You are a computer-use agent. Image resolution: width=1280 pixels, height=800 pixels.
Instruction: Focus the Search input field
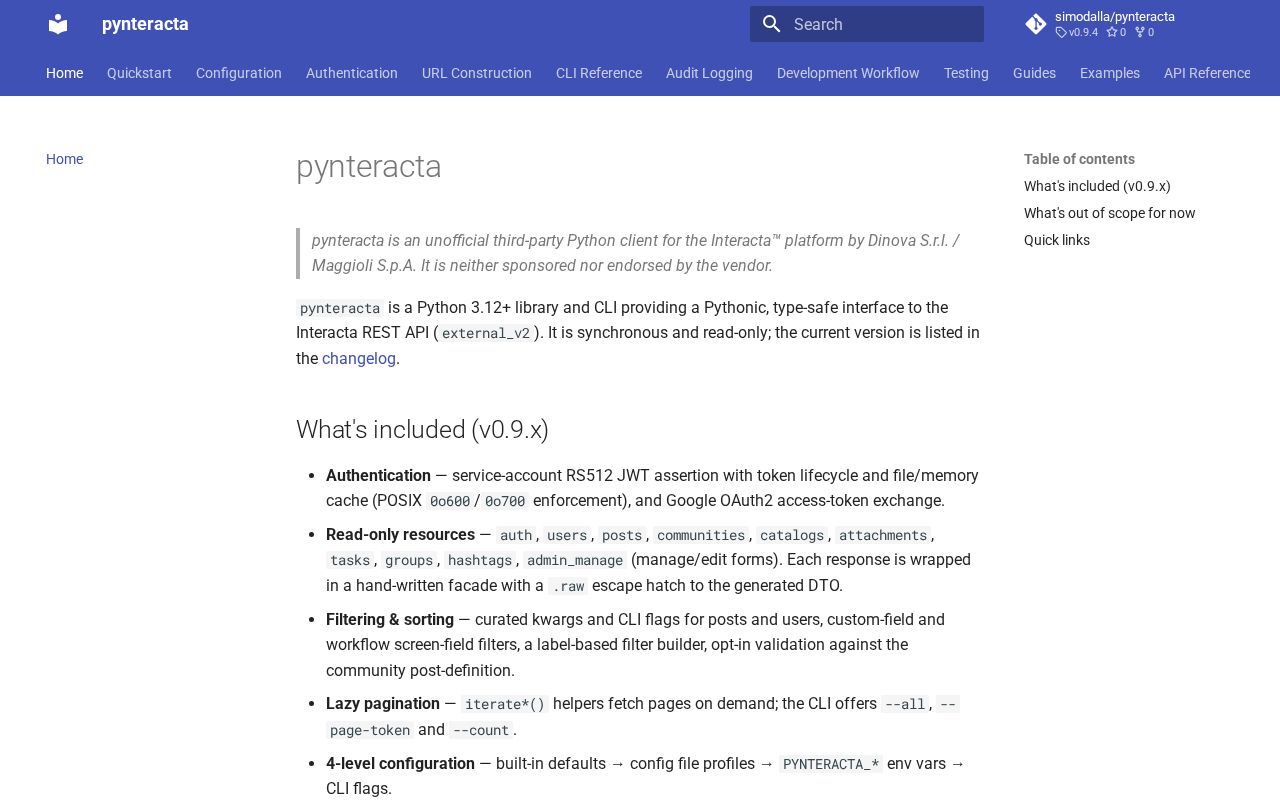click(867, 24)
